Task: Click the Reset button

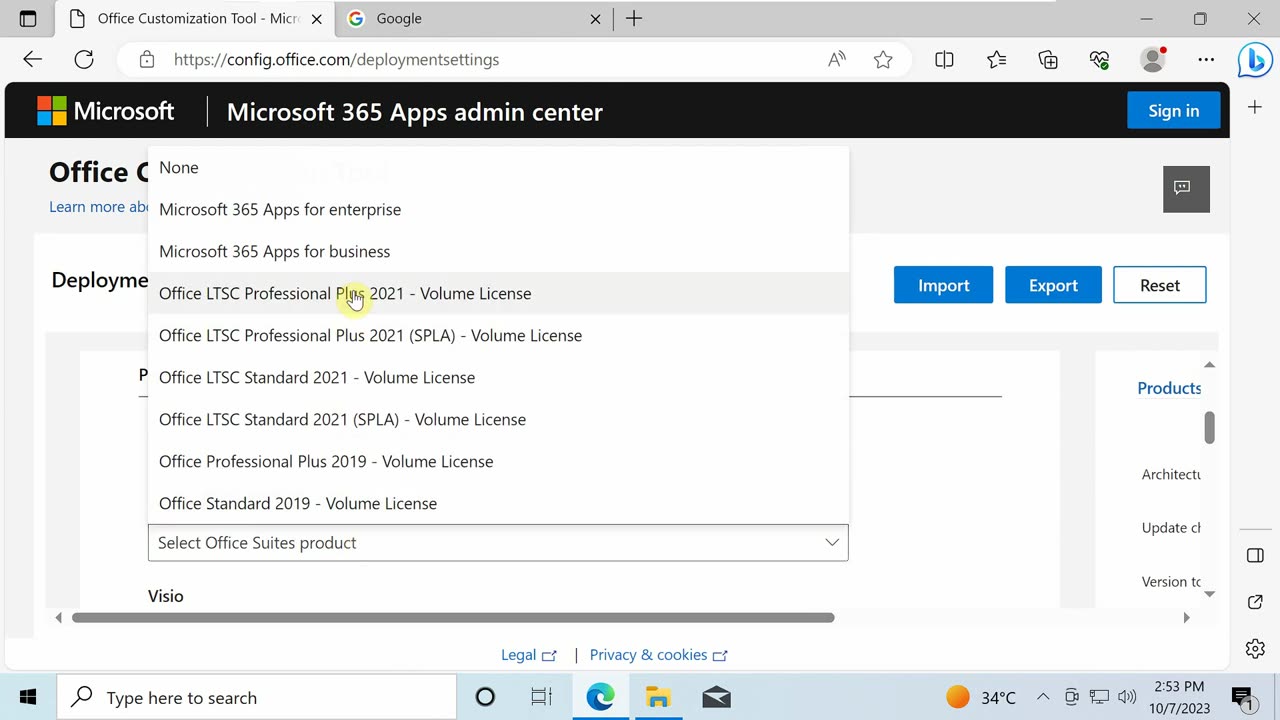Action: tap(1160, 285)
